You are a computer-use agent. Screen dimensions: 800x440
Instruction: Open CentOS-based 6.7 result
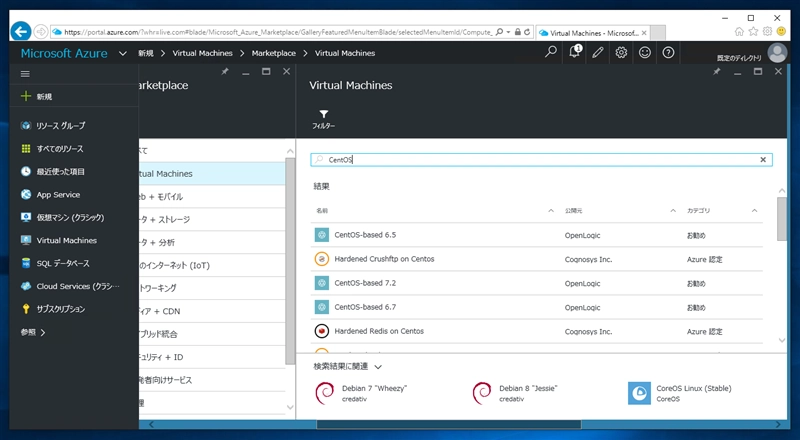537,307
